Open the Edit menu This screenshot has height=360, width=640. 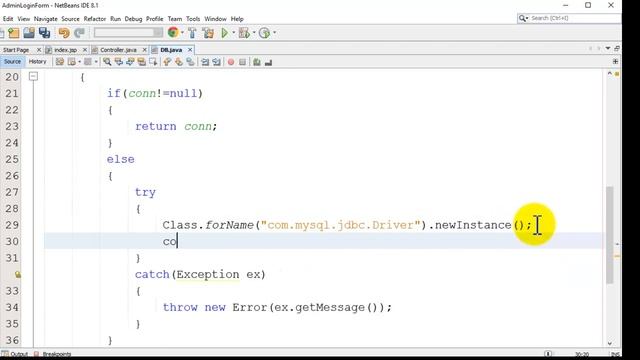(8, 19)
